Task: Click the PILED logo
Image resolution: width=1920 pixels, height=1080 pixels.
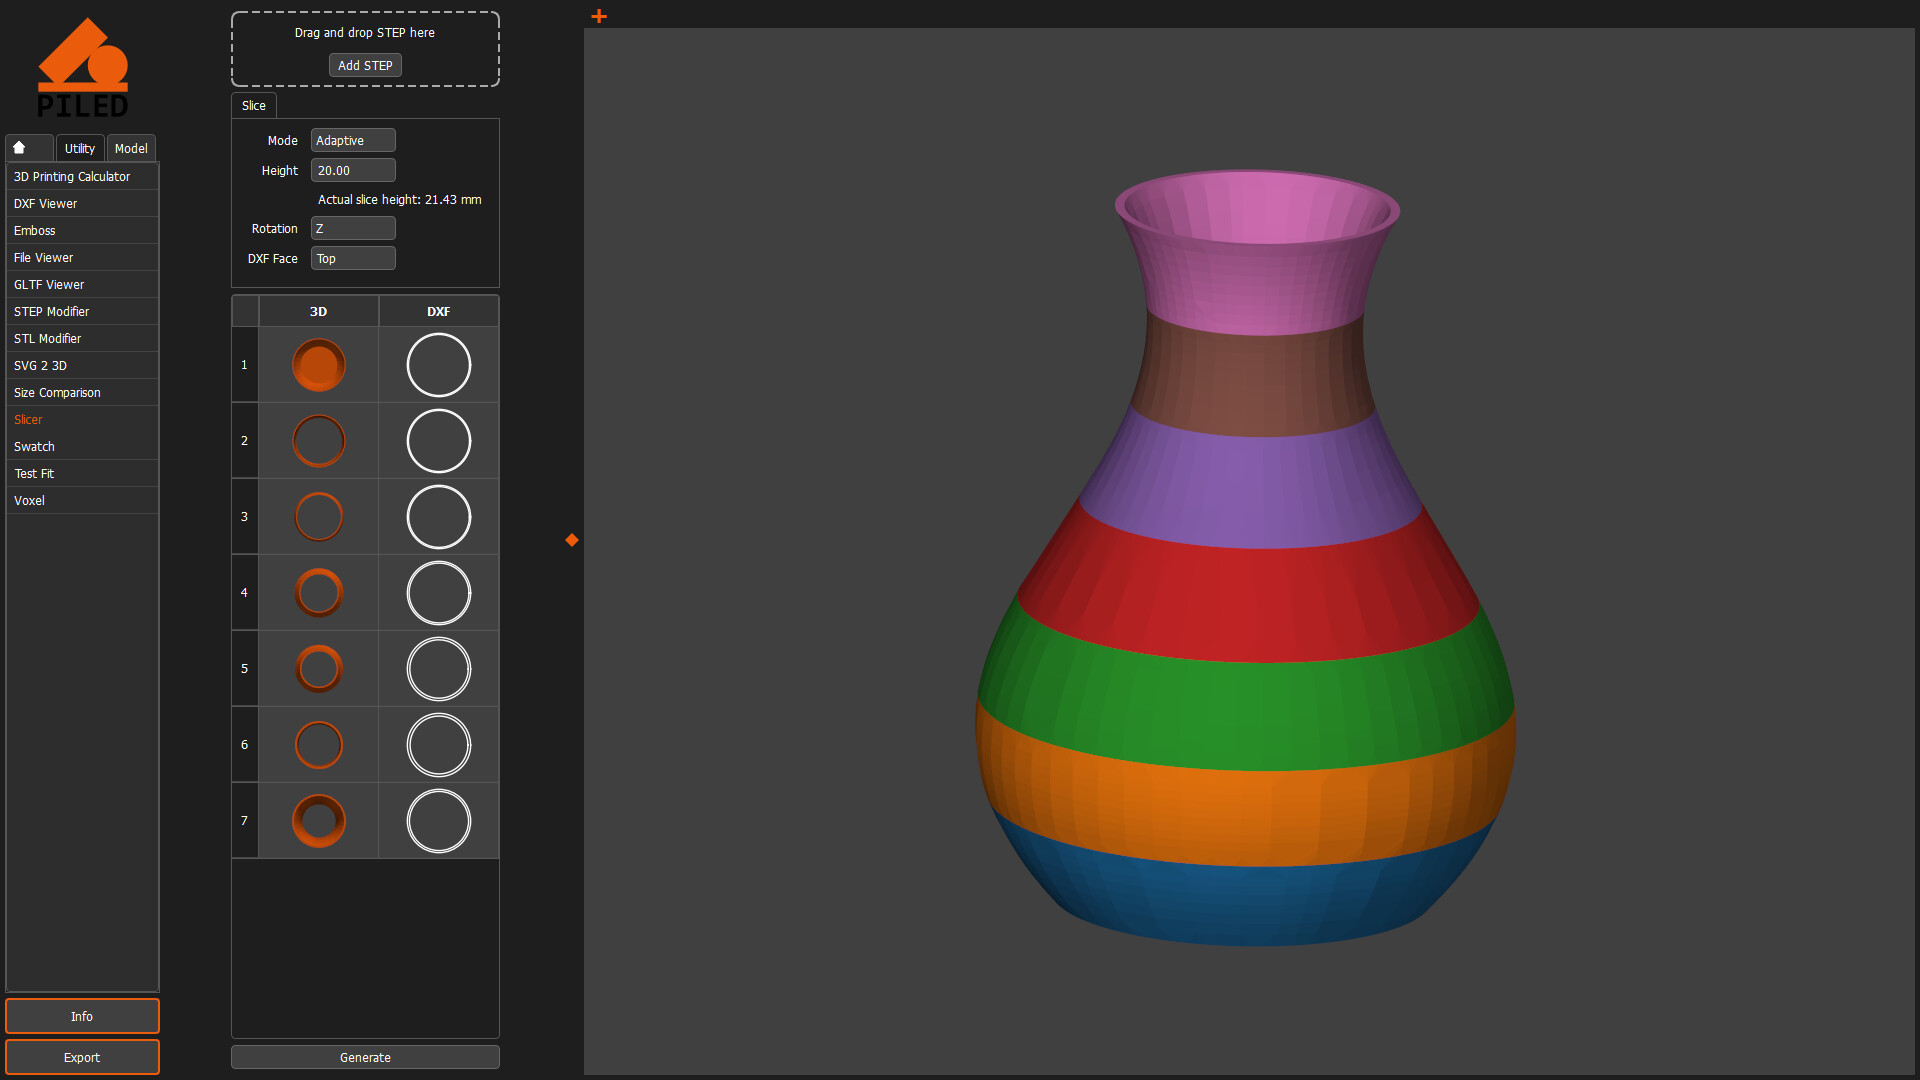Action: point(83,68)
